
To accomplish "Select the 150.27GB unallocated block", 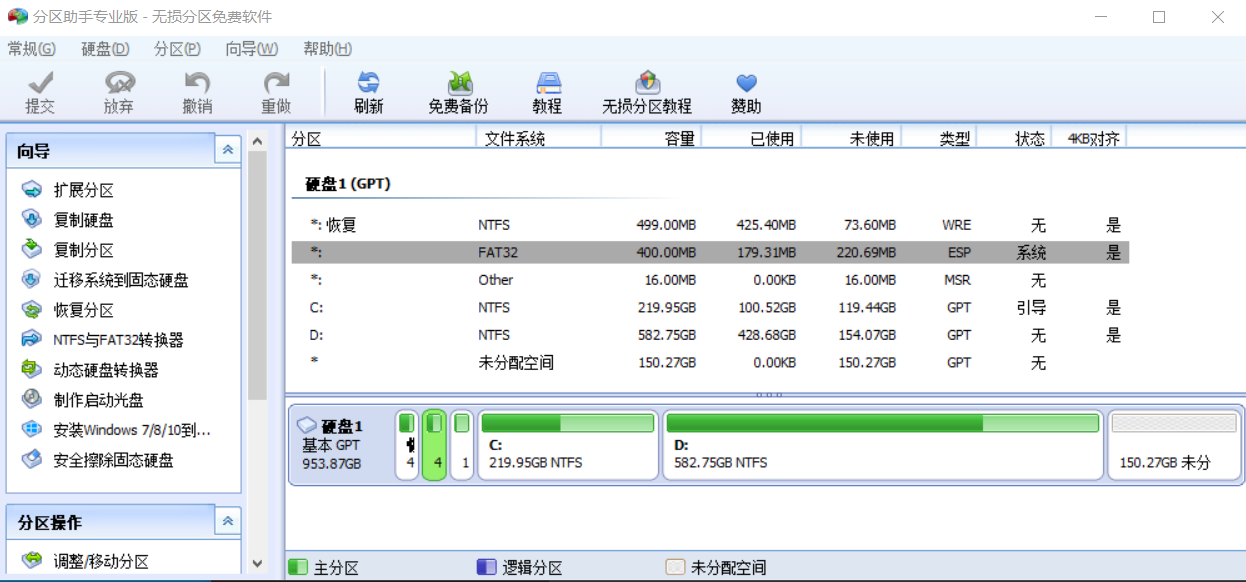I will coord(1172,445).
